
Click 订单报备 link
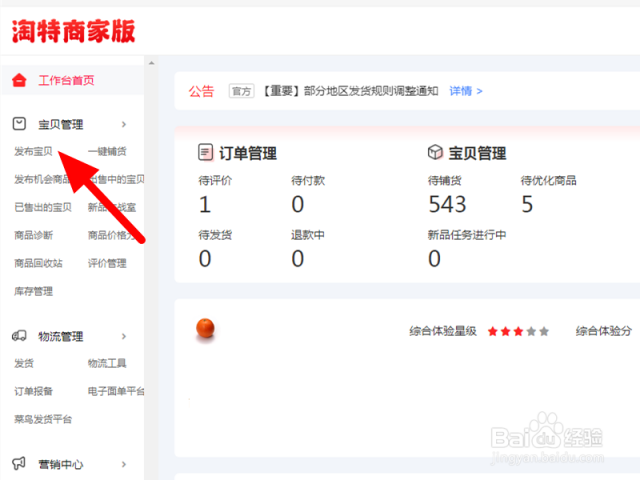tap(33, 391)
